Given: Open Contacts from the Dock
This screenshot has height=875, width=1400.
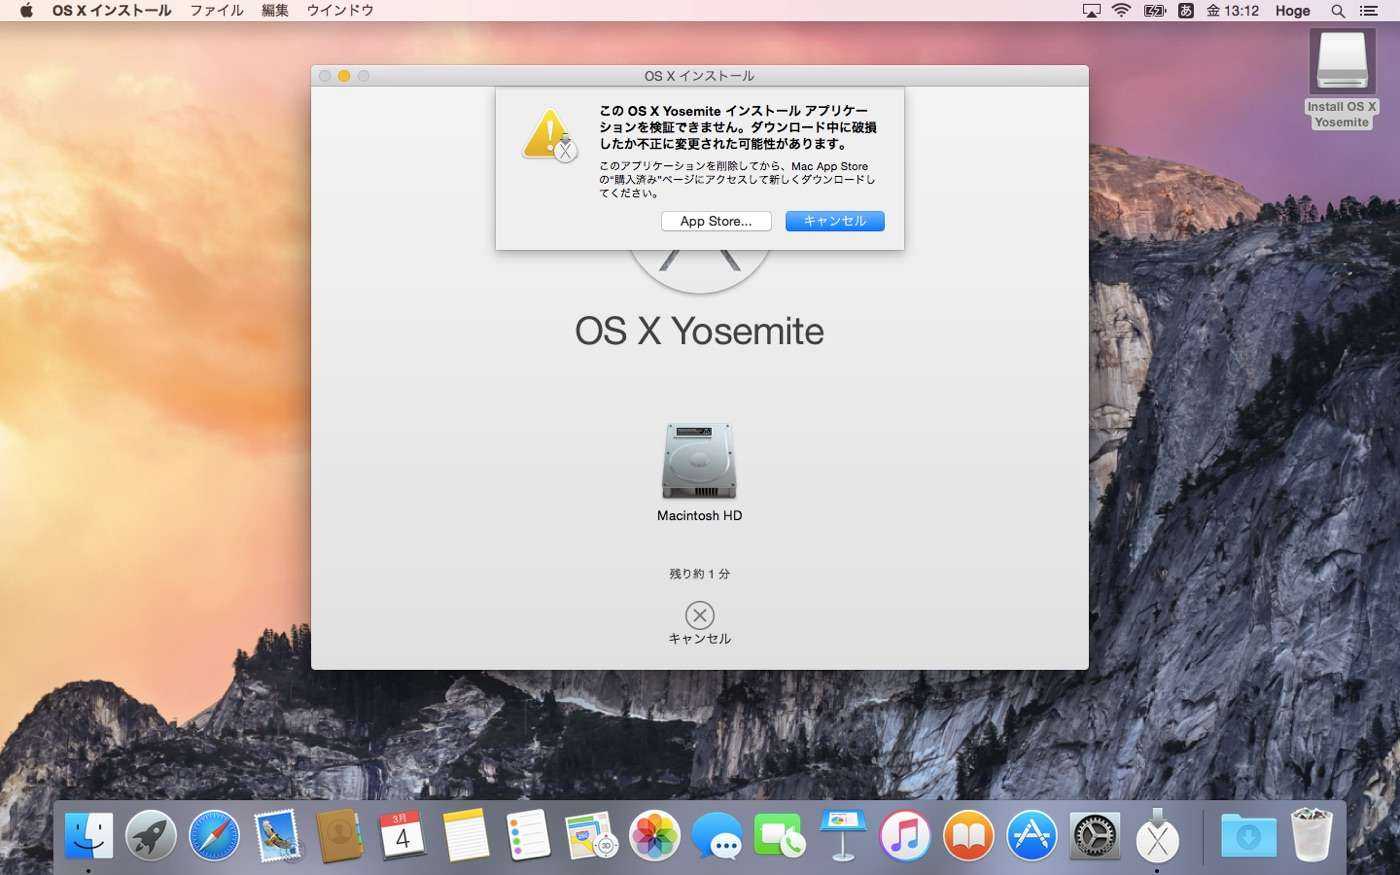Looking at the screenshot, I should (x=340, y=836).
